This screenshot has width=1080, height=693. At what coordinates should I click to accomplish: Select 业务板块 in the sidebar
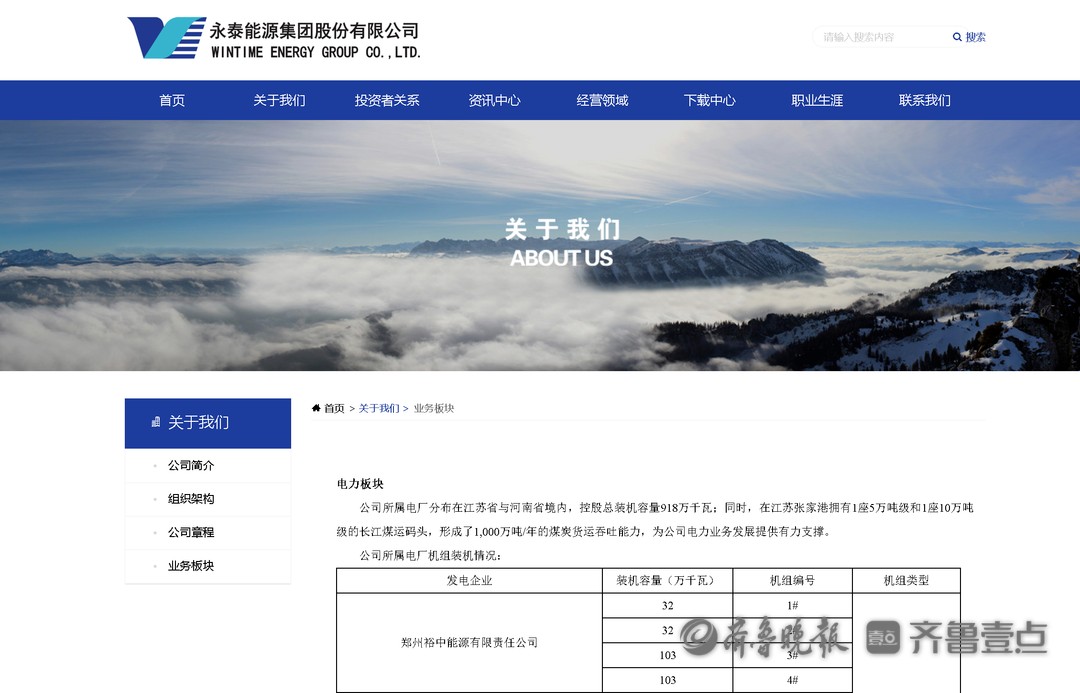point(191,566)
